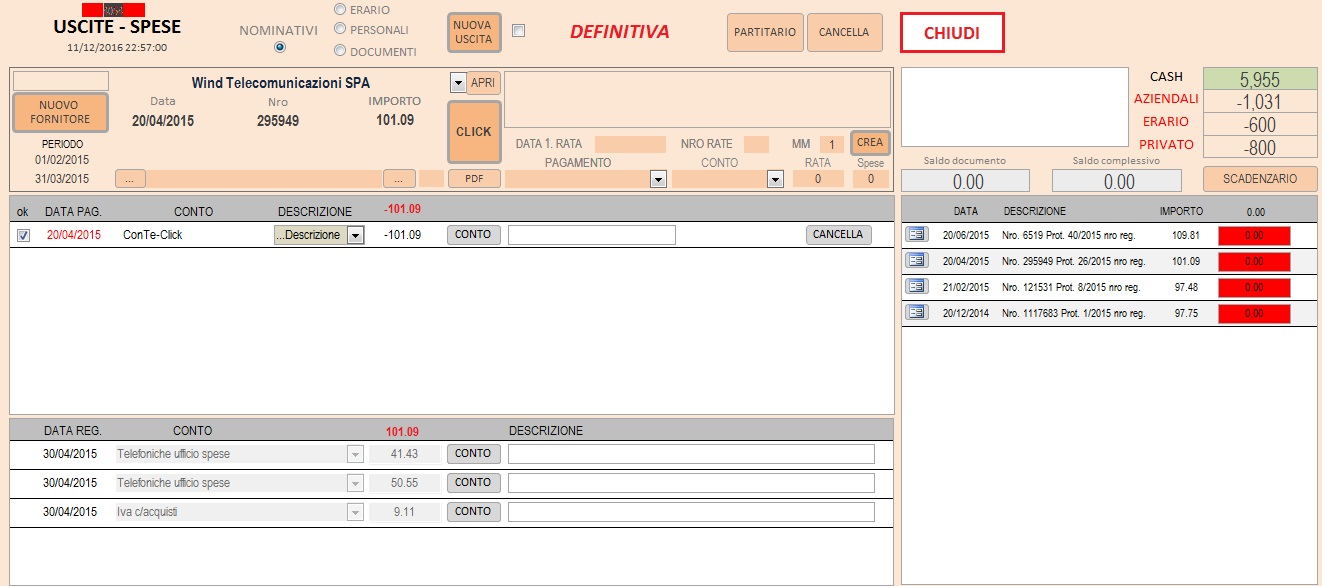Click the CHIUDI button
This screenshot has height=586, width=1322.
pos(951,33)
